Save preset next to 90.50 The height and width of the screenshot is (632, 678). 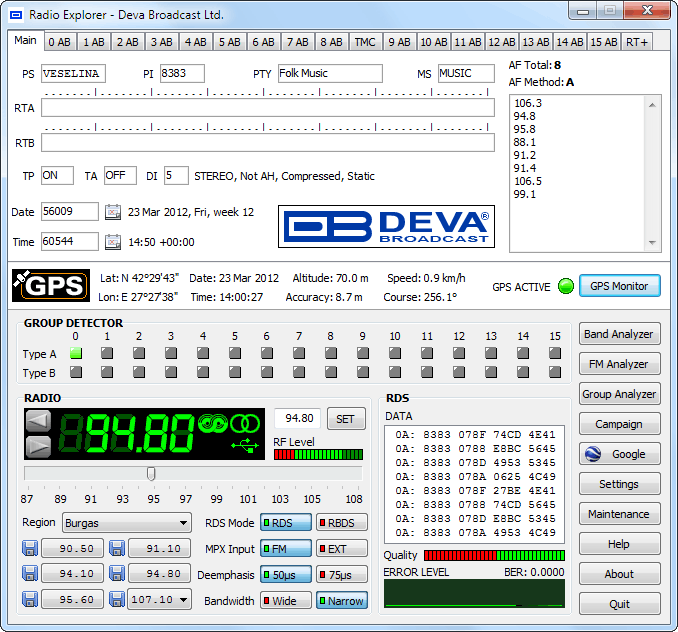point(30,549)
